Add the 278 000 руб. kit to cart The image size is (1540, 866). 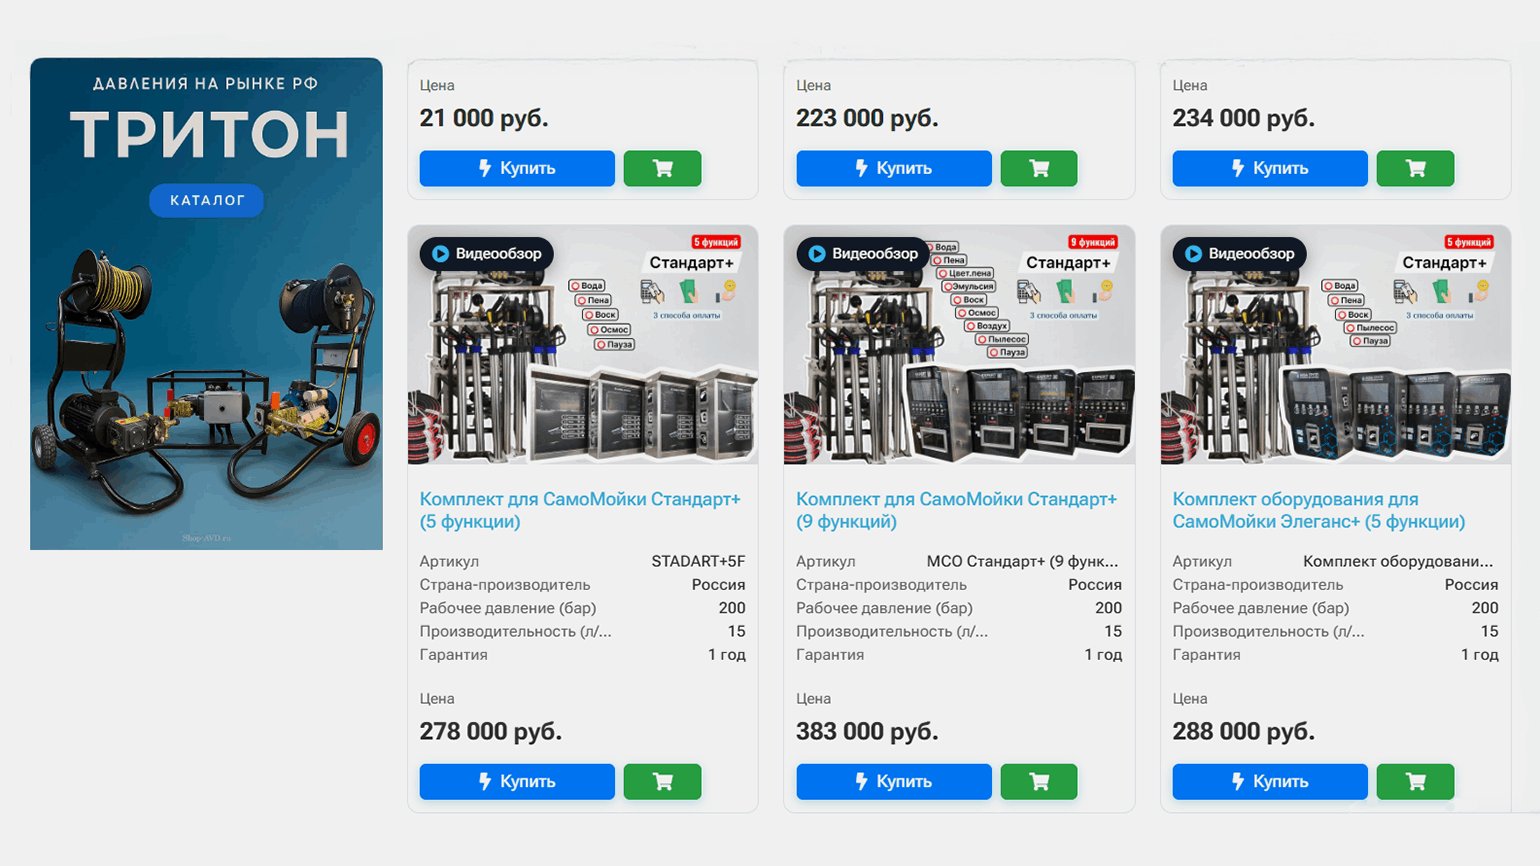point(662,781)
